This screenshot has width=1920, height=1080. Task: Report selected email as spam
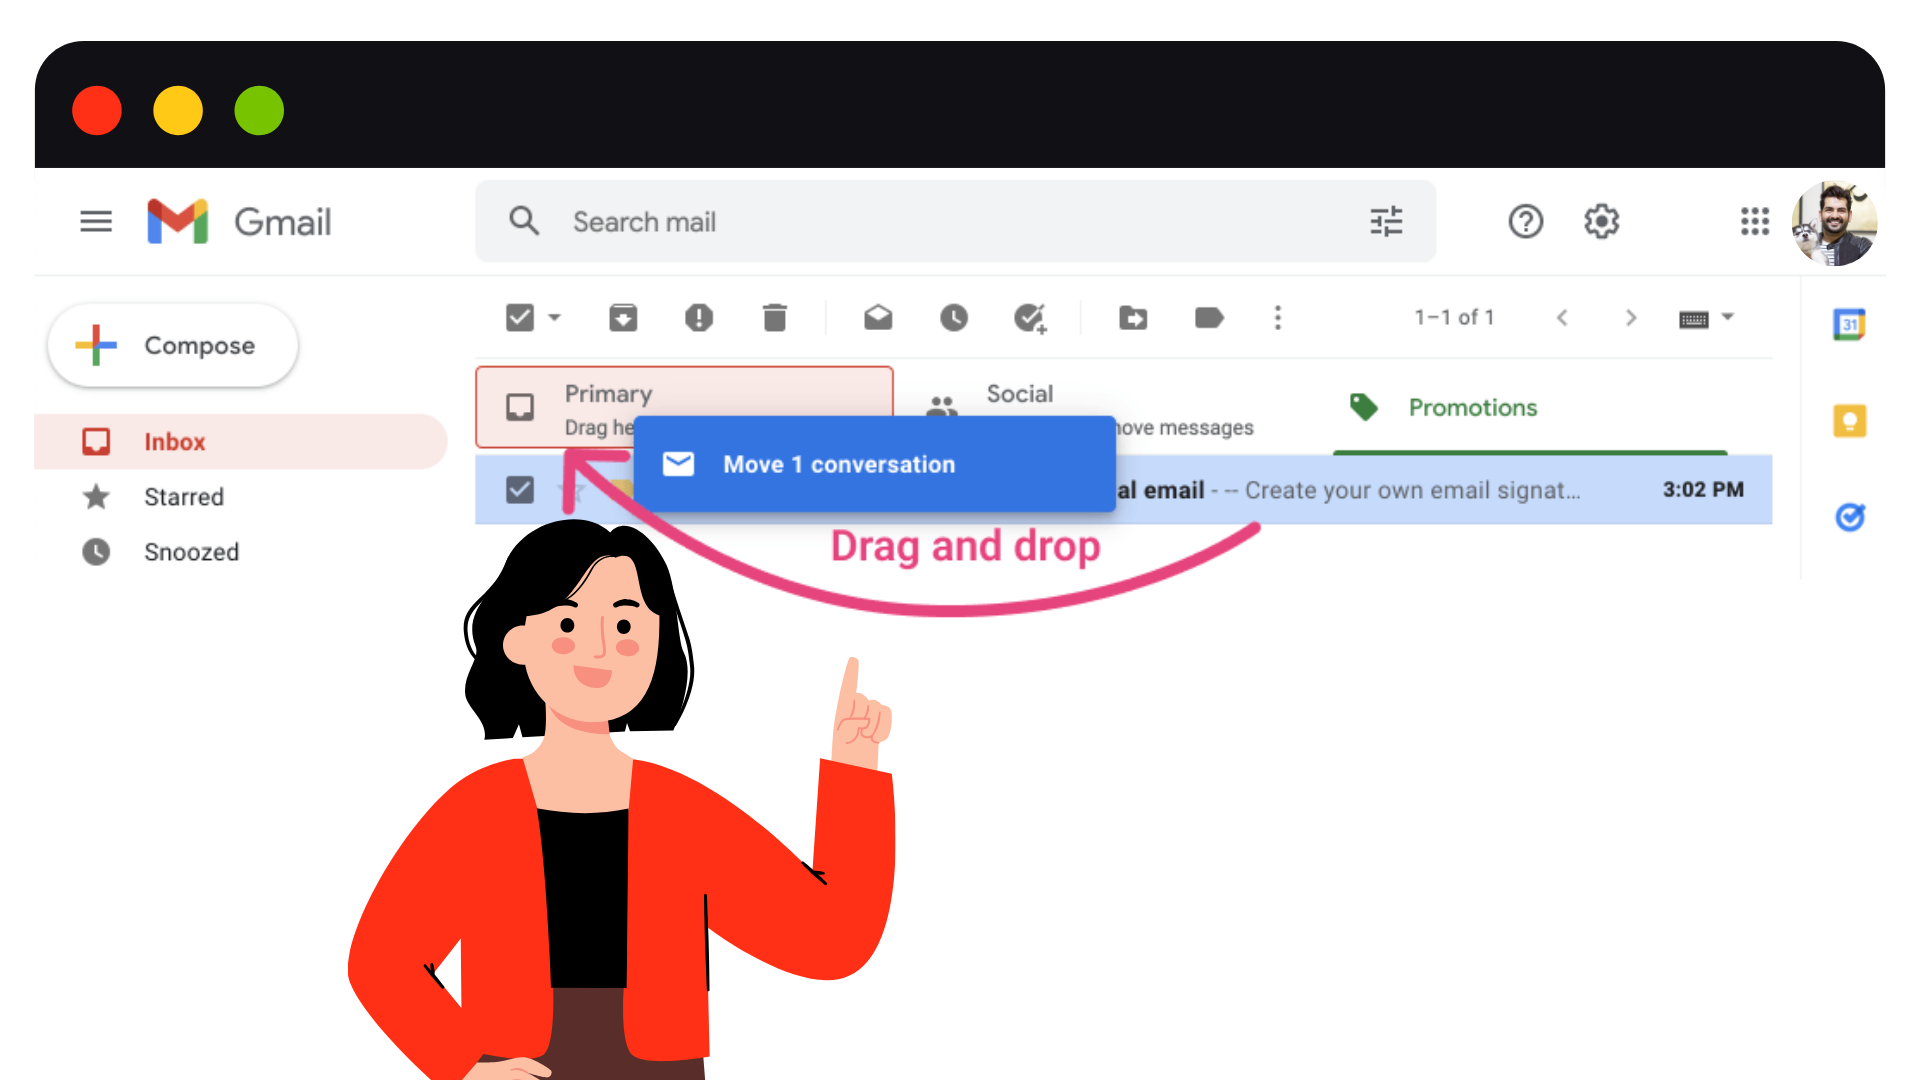(x=699, y=318)
